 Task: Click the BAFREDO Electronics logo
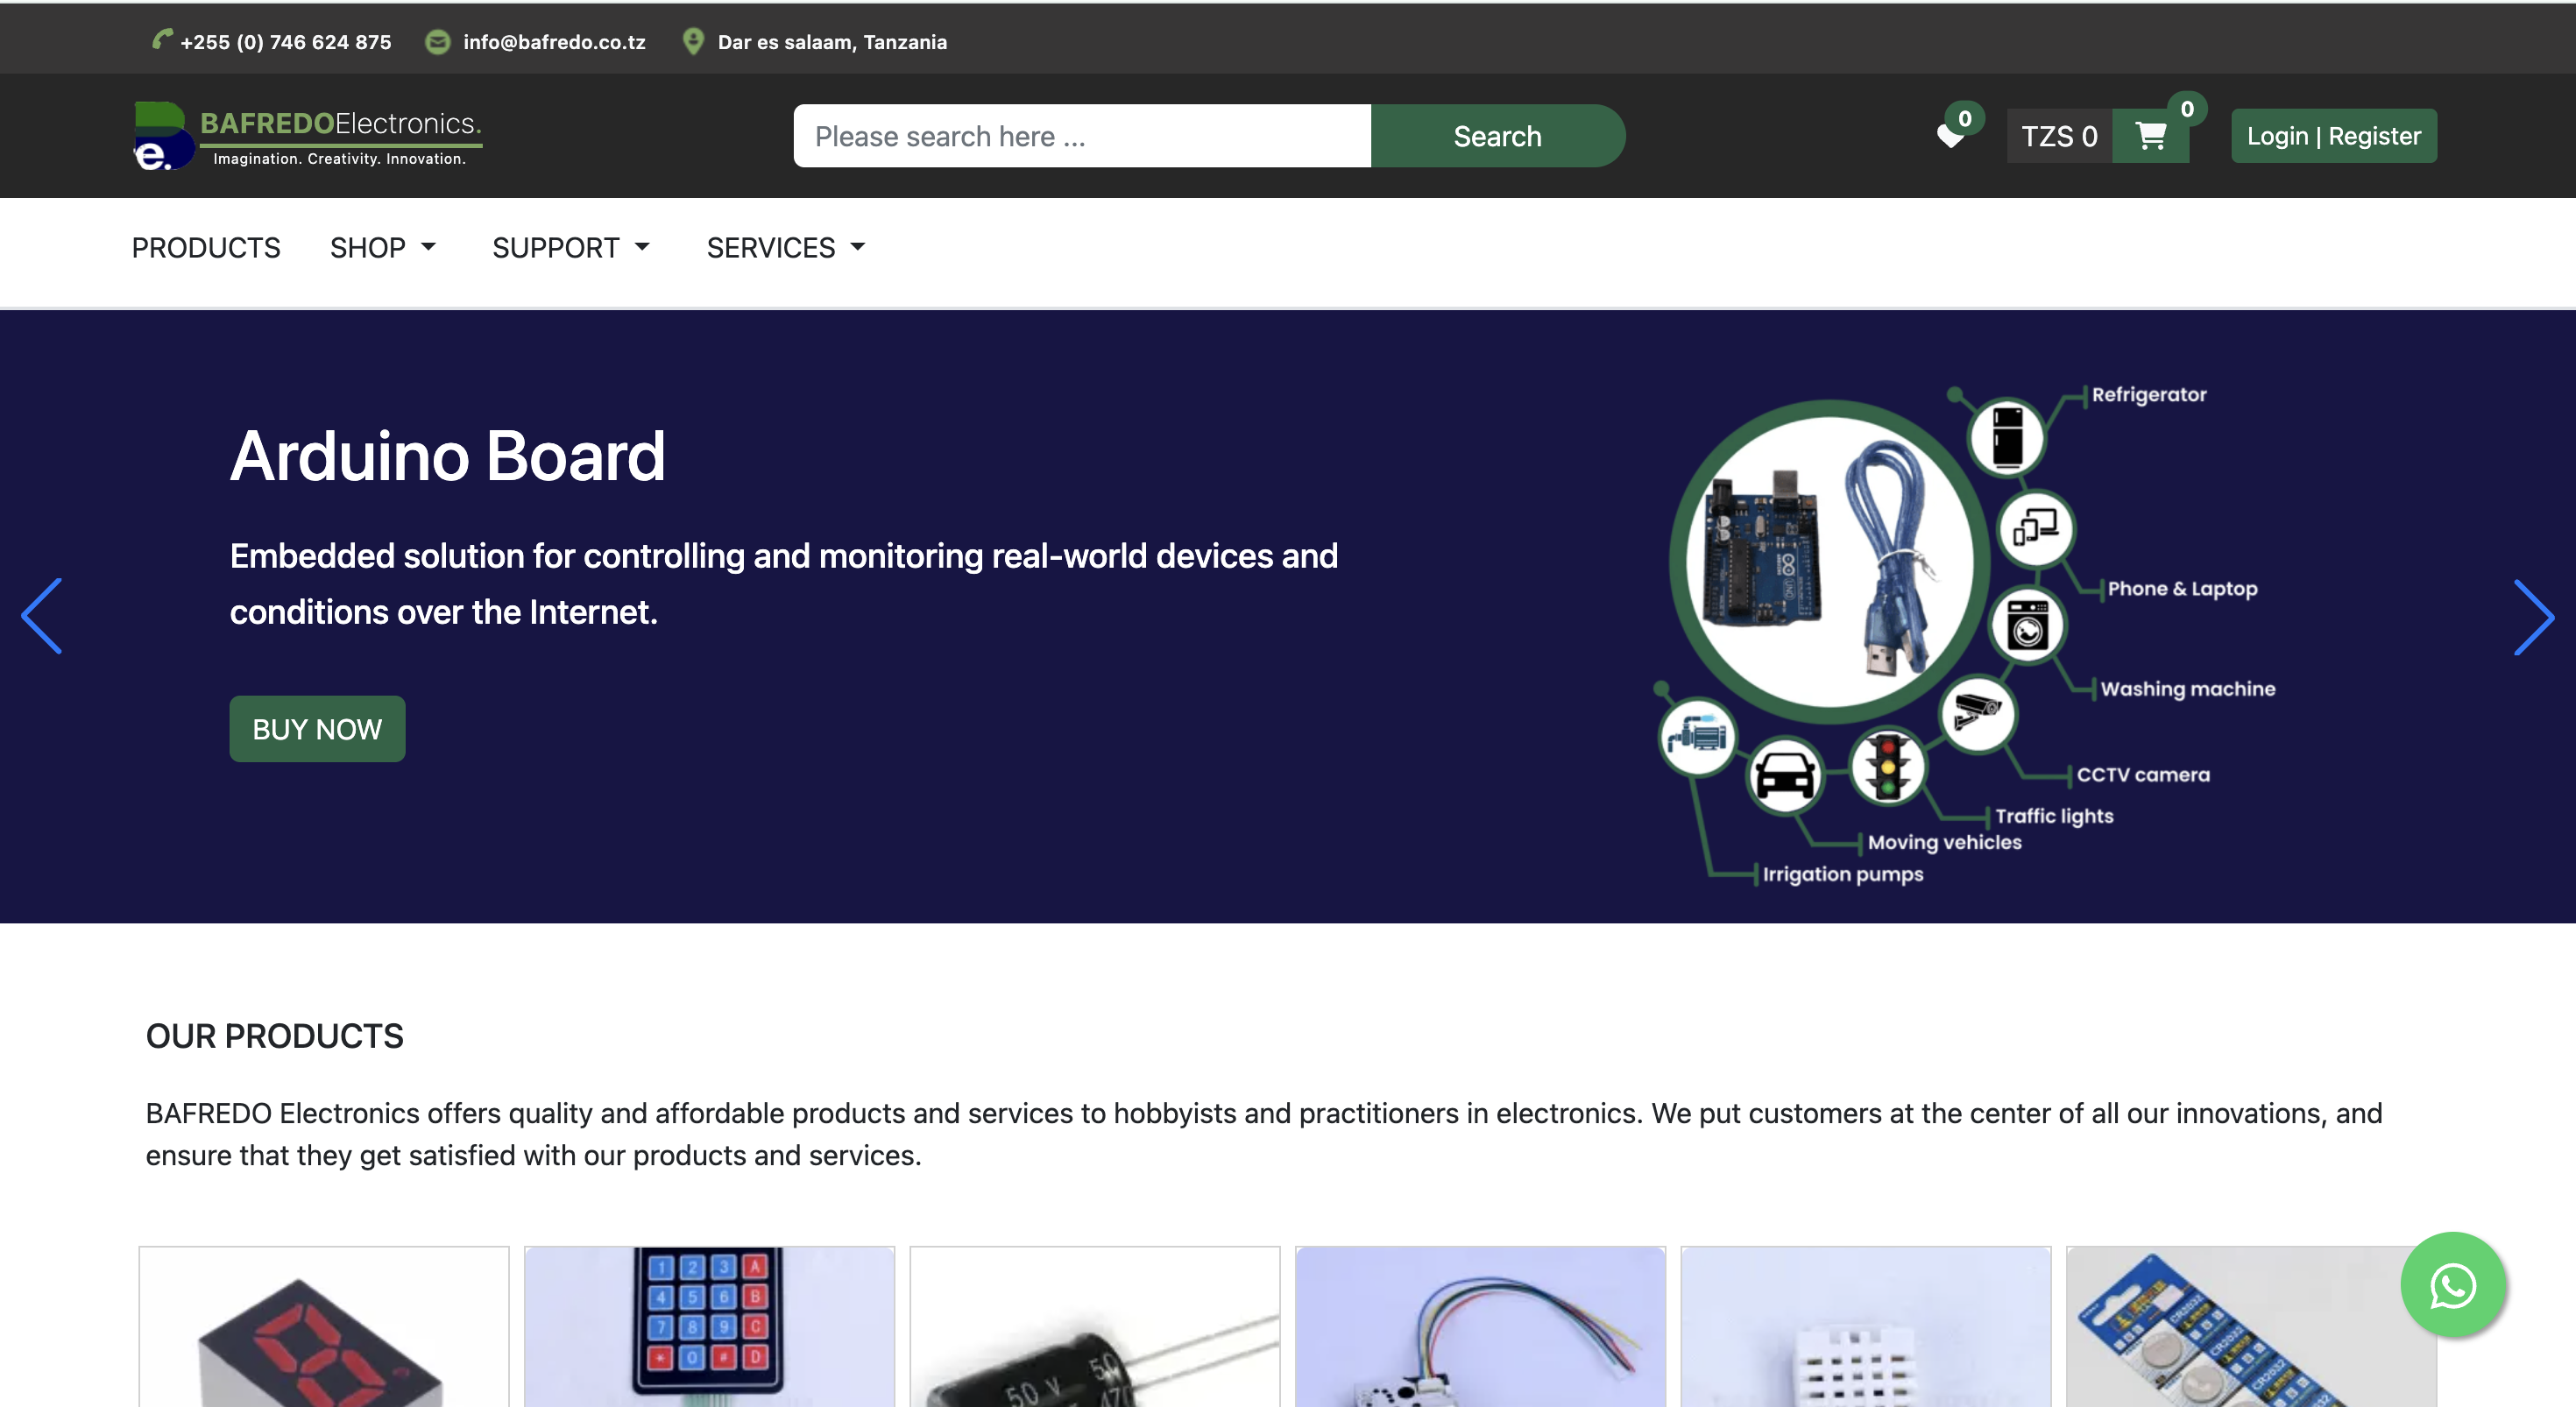(308, 136)
